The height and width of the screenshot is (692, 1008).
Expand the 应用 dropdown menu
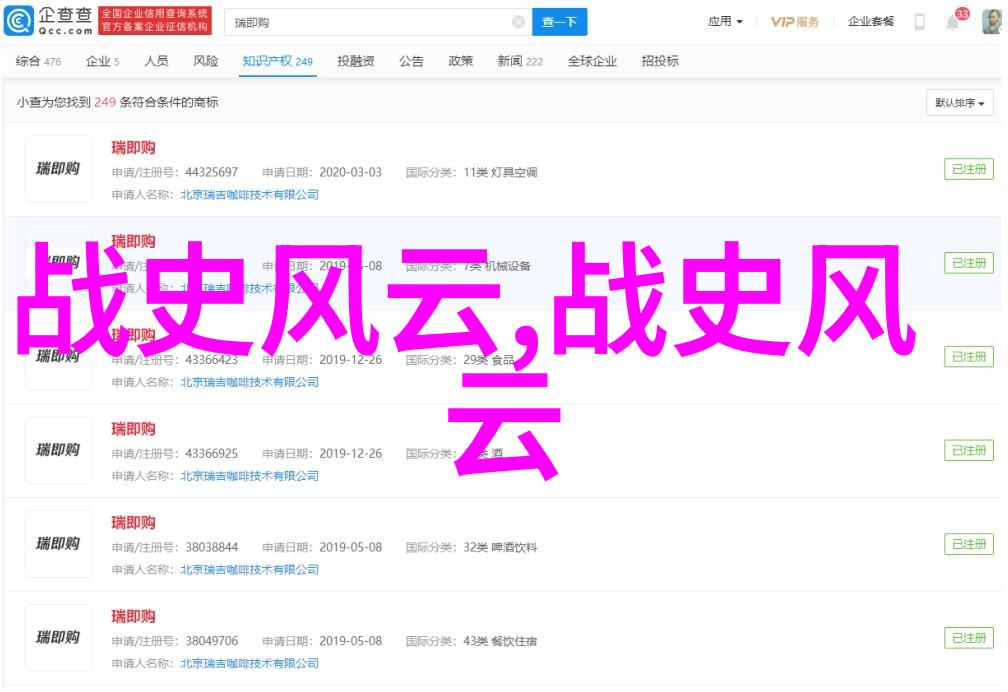pos(725,21)
